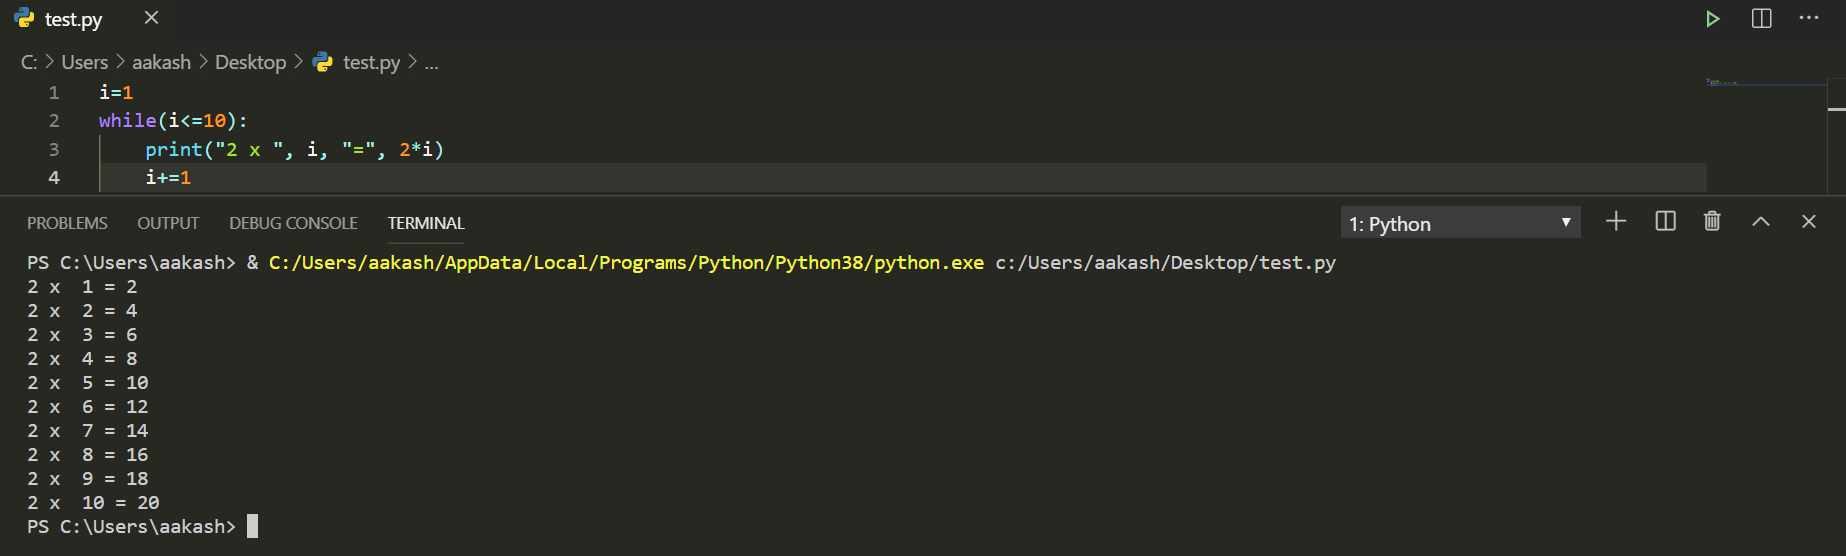Click the Users folder in the breadcrumb
This screenshot has width=1846, height=556.
point(84,62)
